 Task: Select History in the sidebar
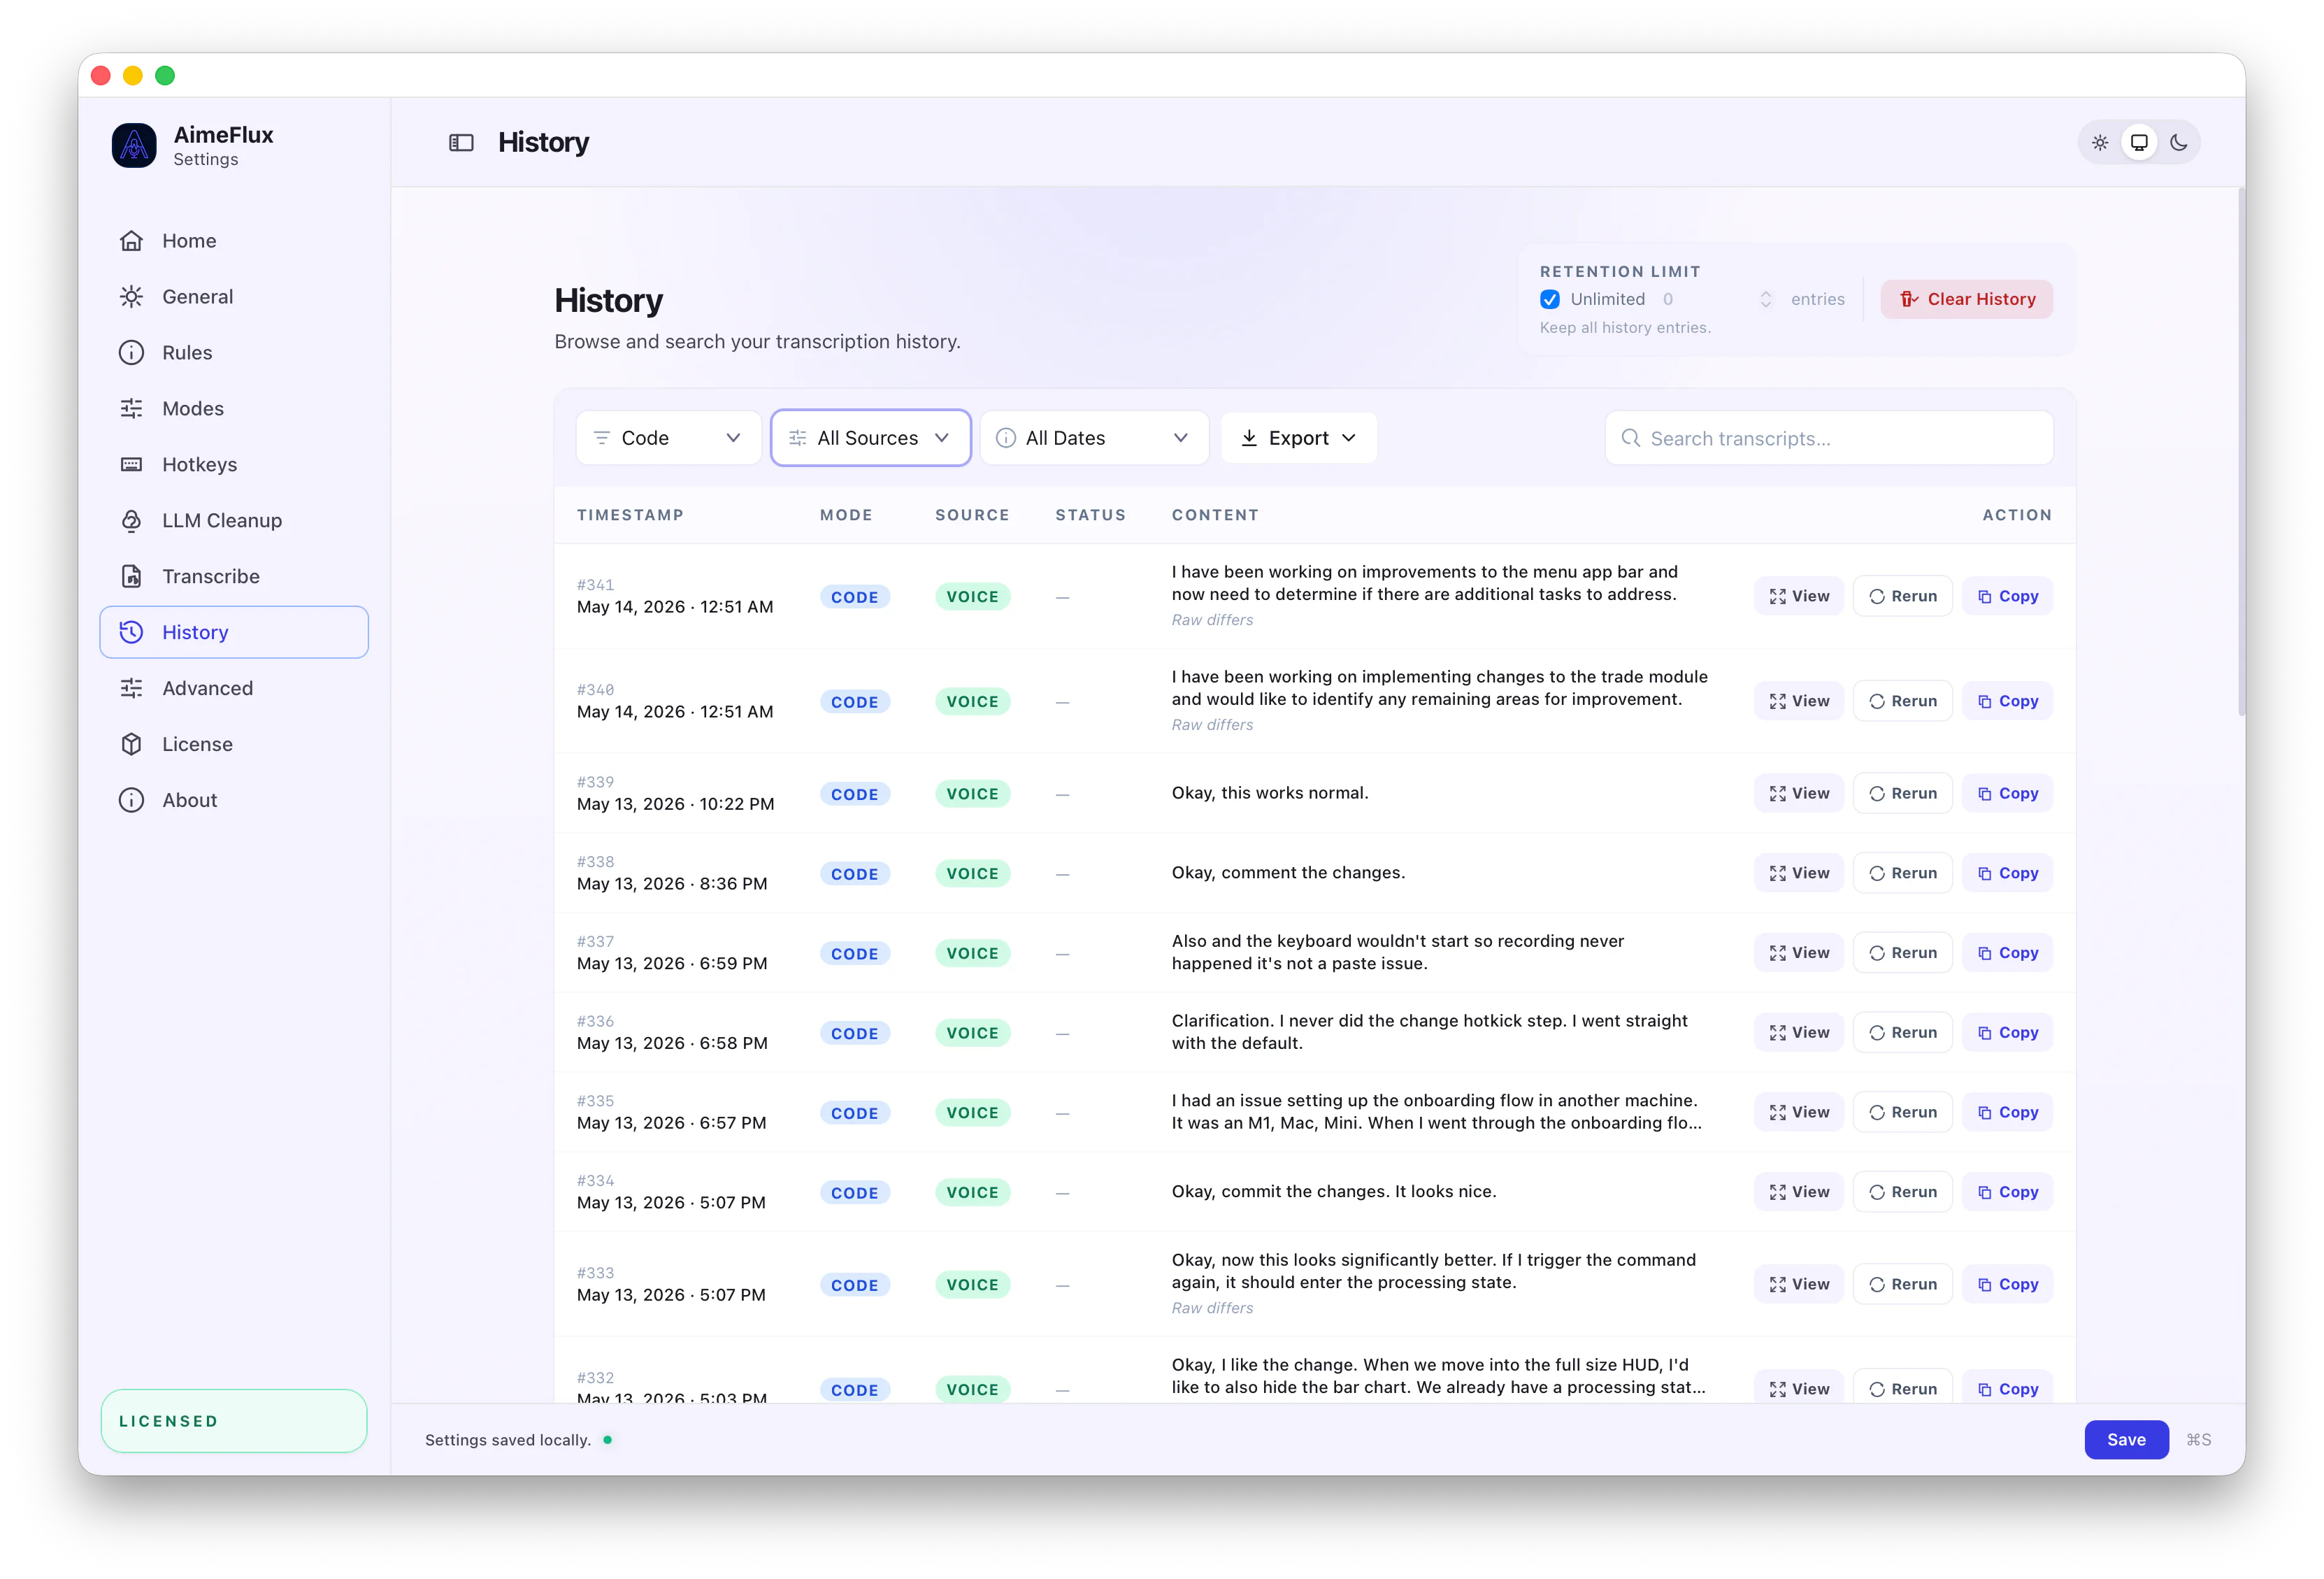[x=234, y=633]
